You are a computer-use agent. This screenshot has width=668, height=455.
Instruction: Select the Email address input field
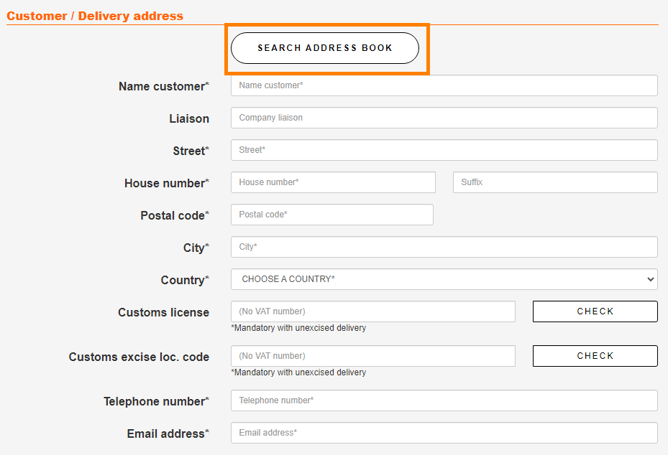[x=444, y=433]
